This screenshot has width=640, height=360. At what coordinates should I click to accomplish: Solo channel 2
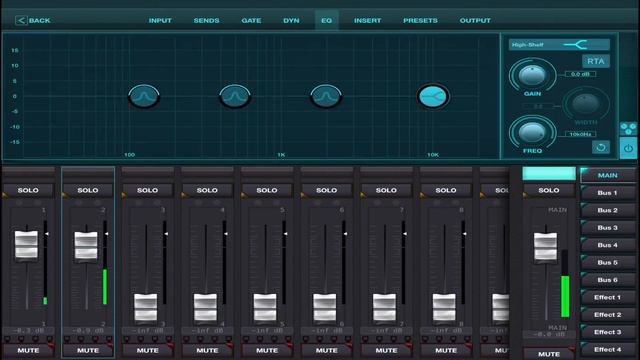(x=88, y=190)
